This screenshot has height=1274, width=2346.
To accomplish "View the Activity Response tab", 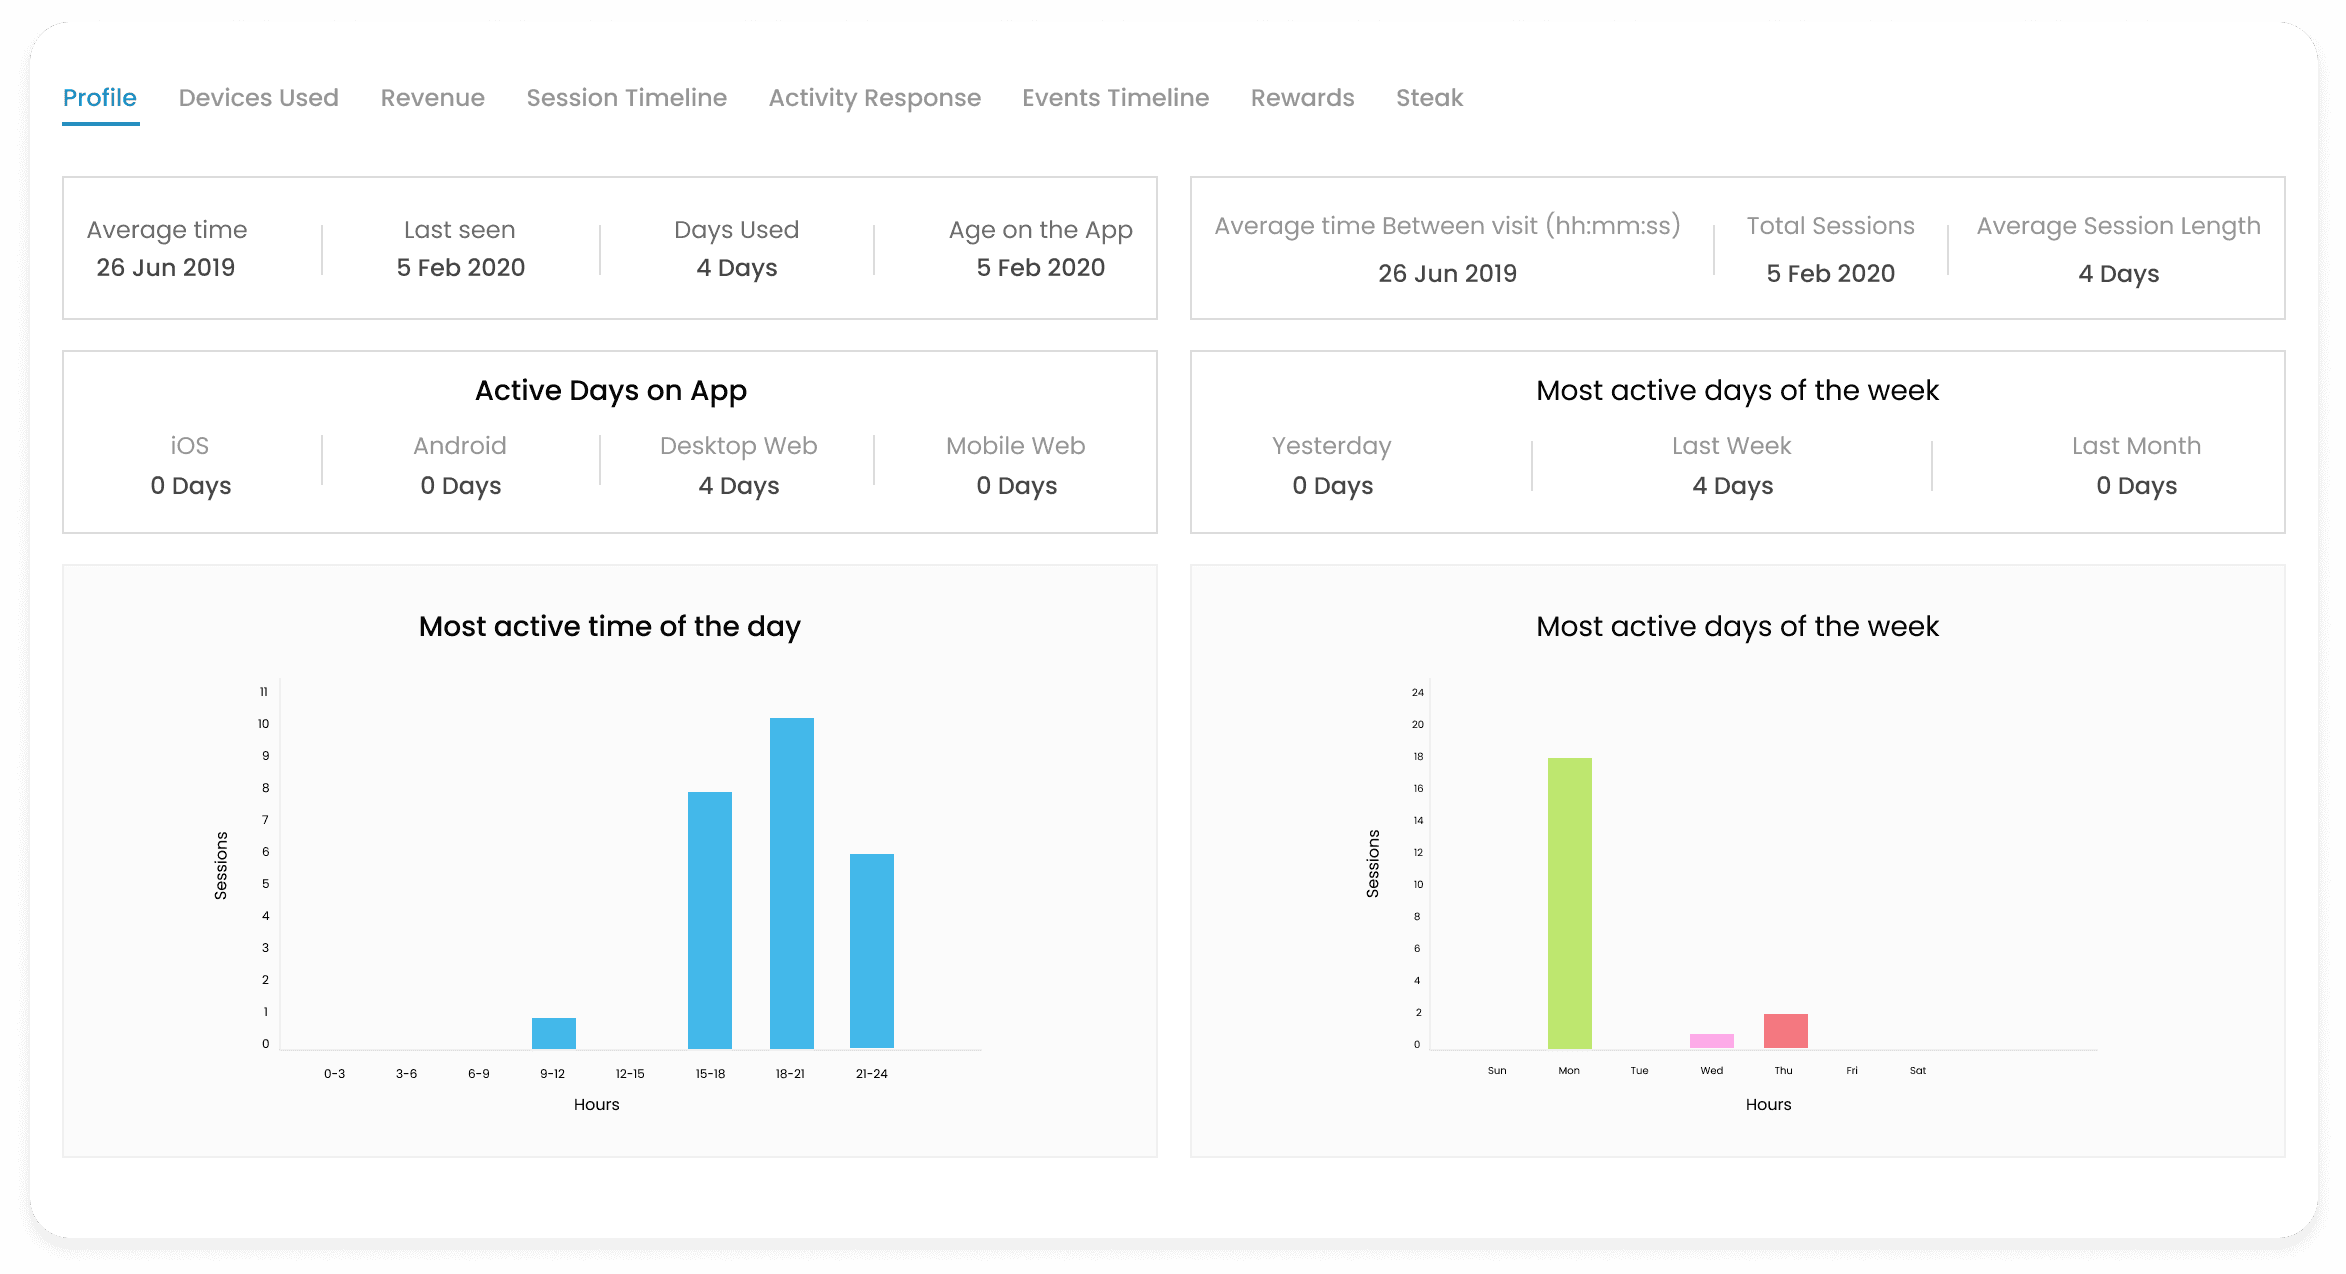I will click(x=873, y=97).
